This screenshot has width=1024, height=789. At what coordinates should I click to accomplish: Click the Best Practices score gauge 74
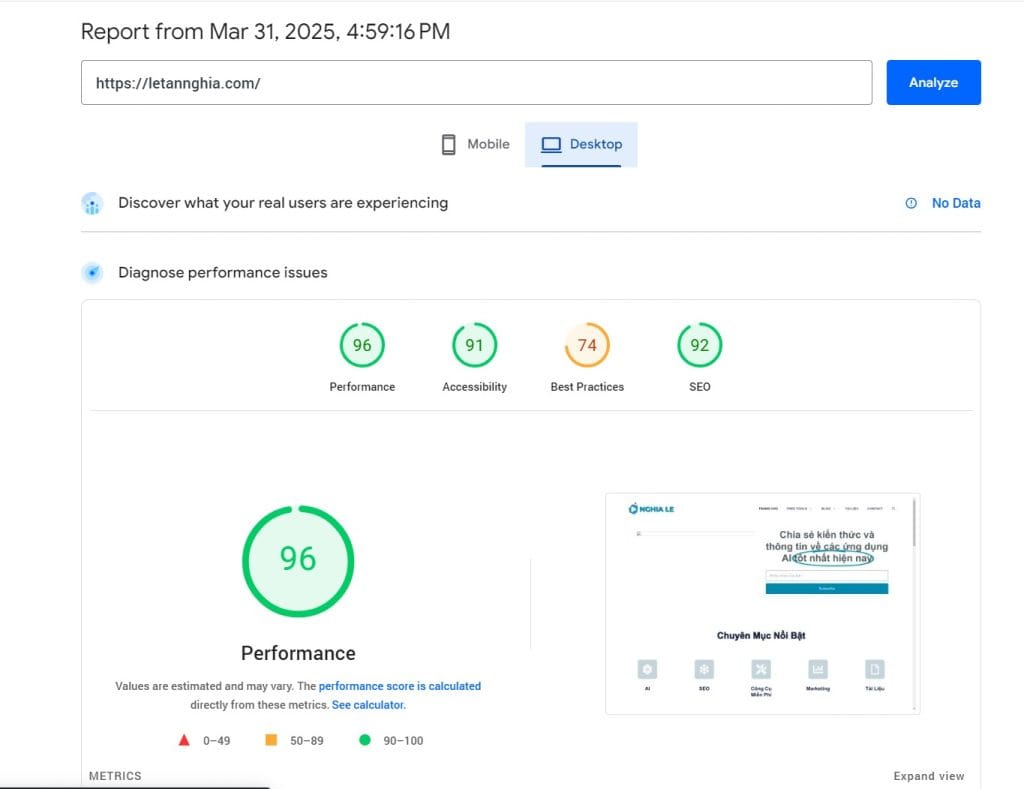click(x=587, y=346)
